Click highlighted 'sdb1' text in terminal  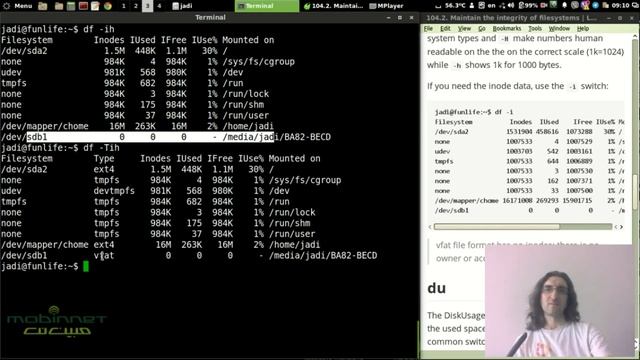coord(37,137)
